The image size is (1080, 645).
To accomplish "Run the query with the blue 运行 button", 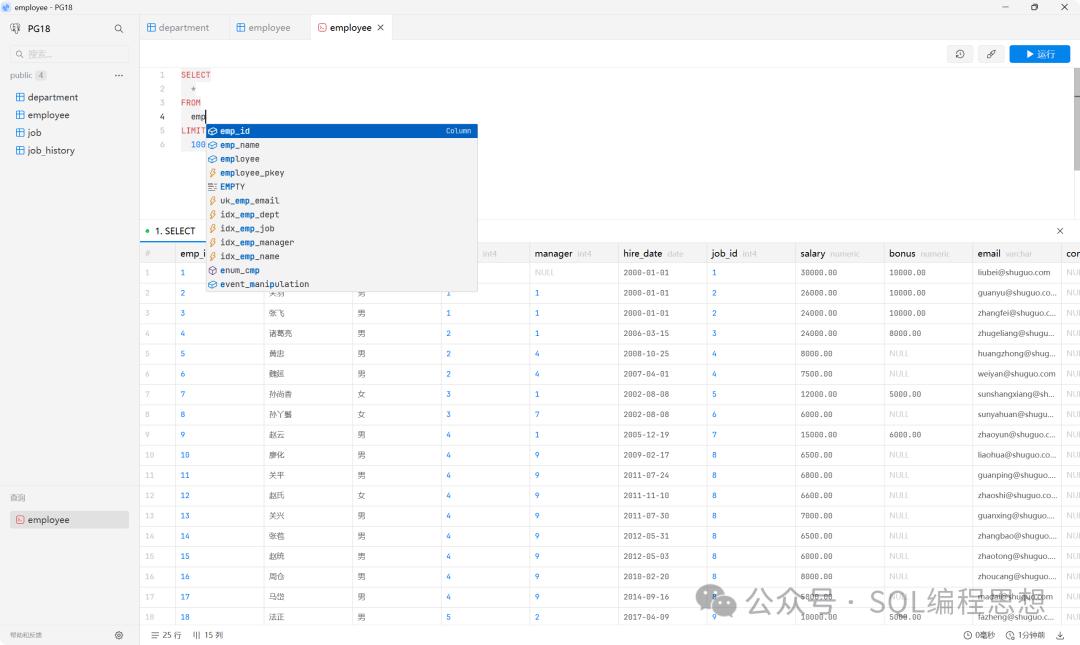I will coord(1039,54).
